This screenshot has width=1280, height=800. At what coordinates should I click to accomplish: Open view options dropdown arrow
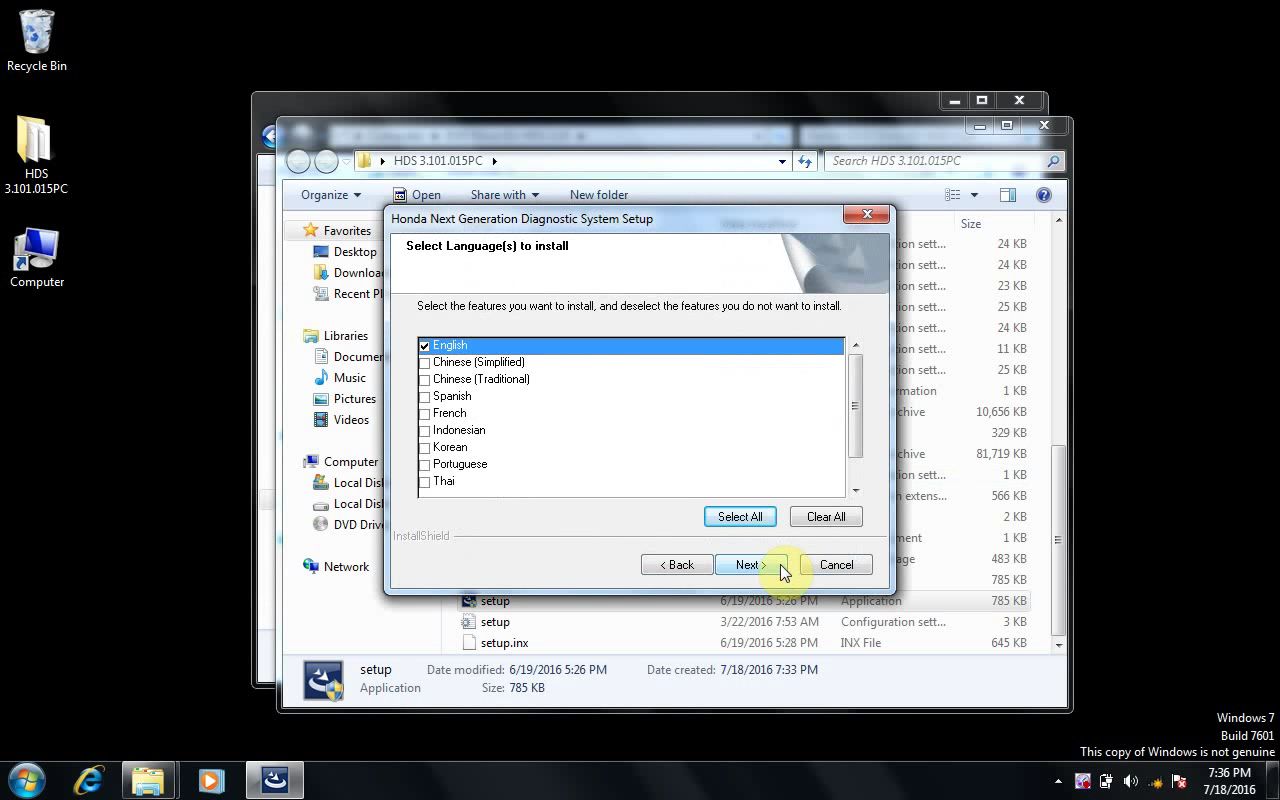(x=974, y=195)
